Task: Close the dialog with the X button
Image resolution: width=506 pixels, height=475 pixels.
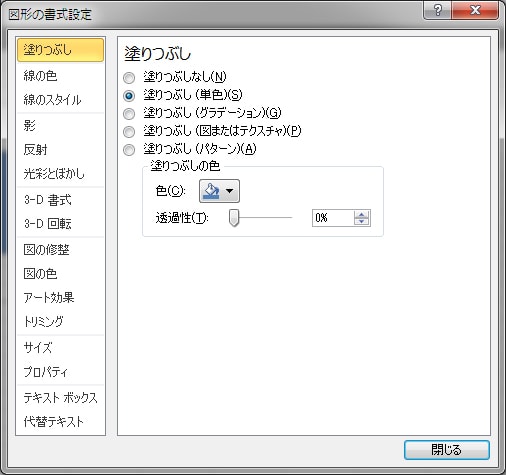Action: [475, 10]
